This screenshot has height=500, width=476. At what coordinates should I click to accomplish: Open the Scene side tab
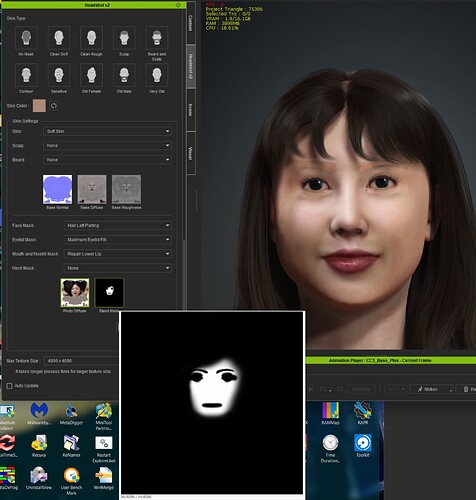(191, 110)
